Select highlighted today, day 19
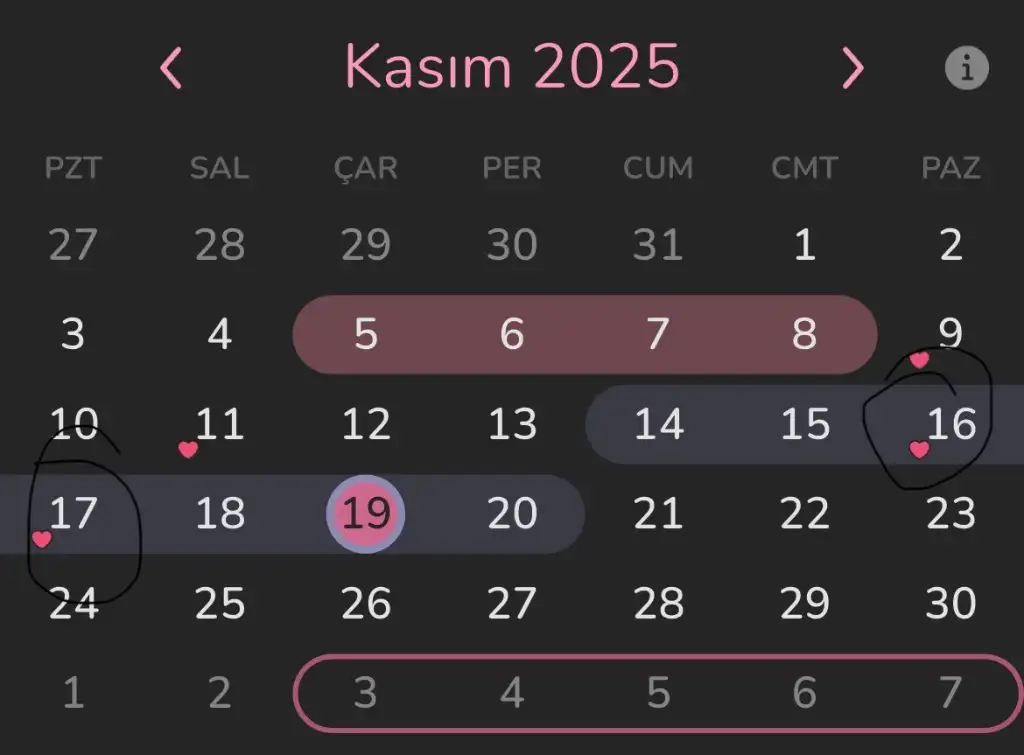Viewport: 1024px width, 755px height. 366,514
